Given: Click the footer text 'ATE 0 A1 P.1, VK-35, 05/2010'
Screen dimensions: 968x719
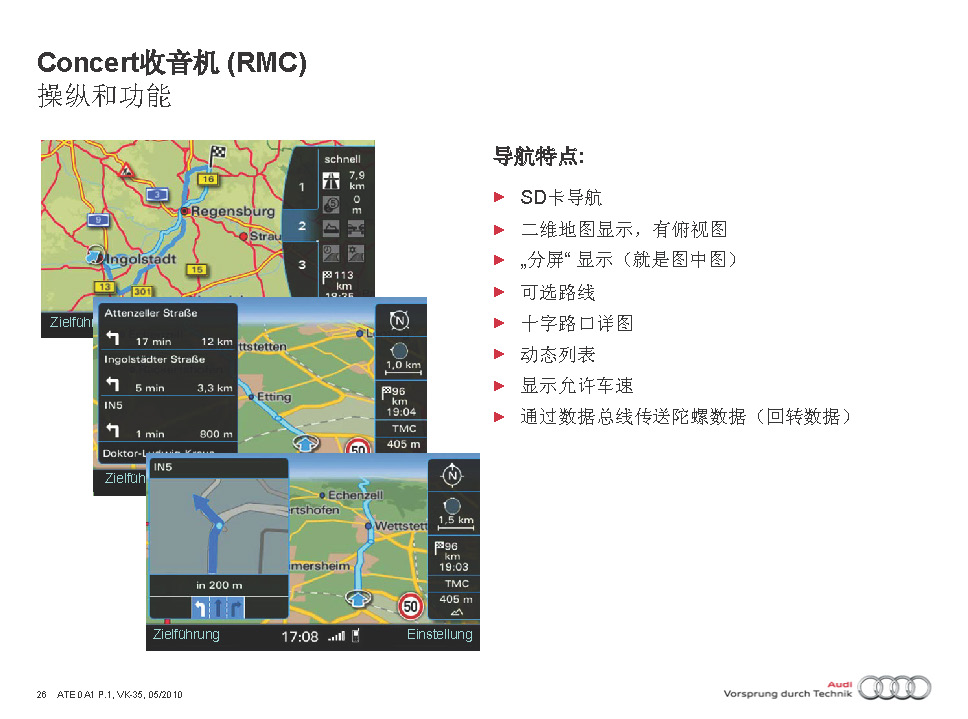Looking at the screenshot, I should tap(120, 694).
